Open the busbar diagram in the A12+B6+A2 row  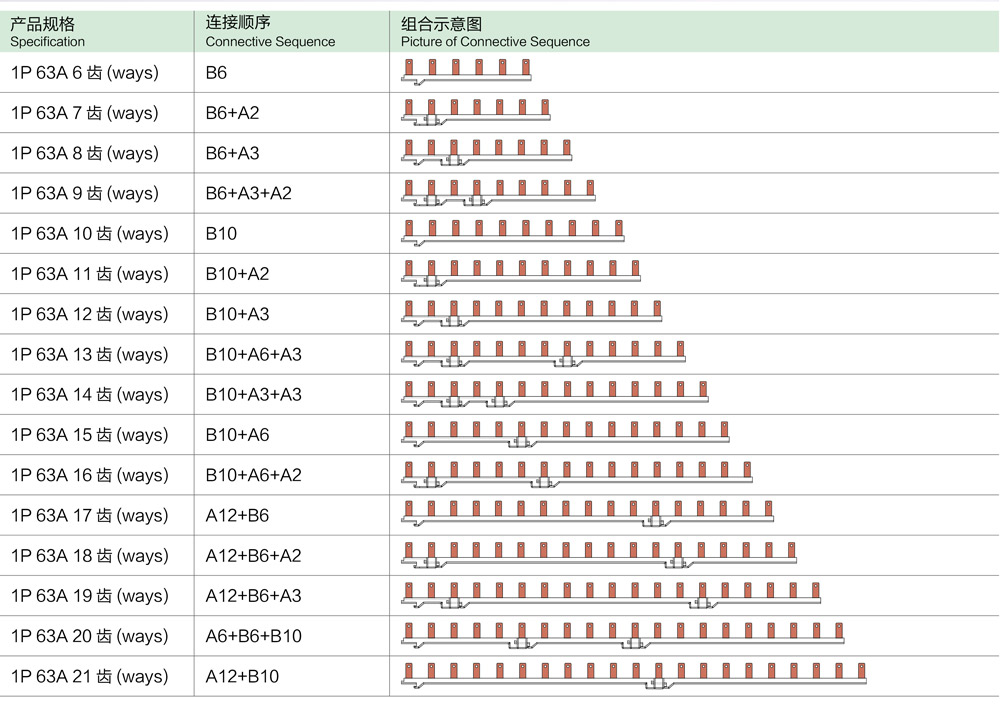click(x=599, y=553)
